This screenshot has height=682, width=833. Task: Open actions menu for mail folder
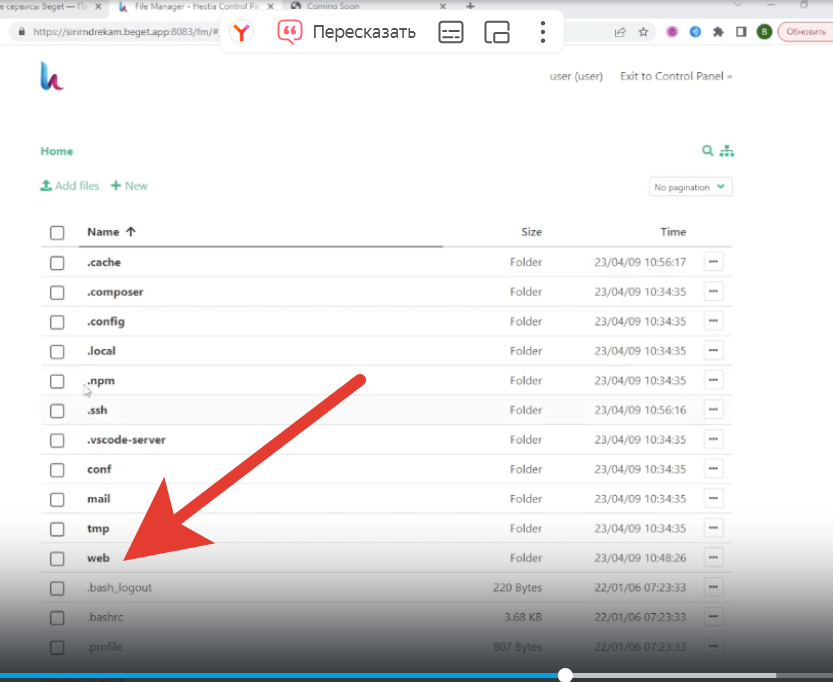(x=713, y=499)
